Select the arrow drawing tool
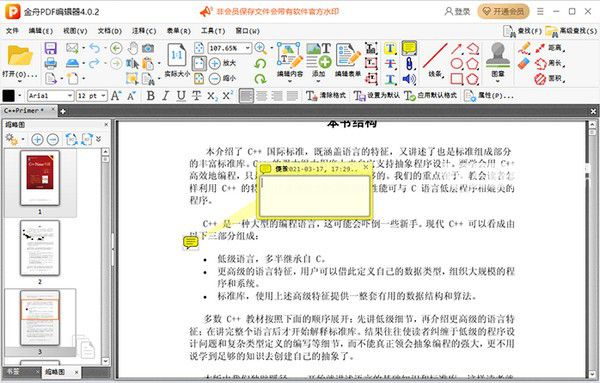 [456, 48]
